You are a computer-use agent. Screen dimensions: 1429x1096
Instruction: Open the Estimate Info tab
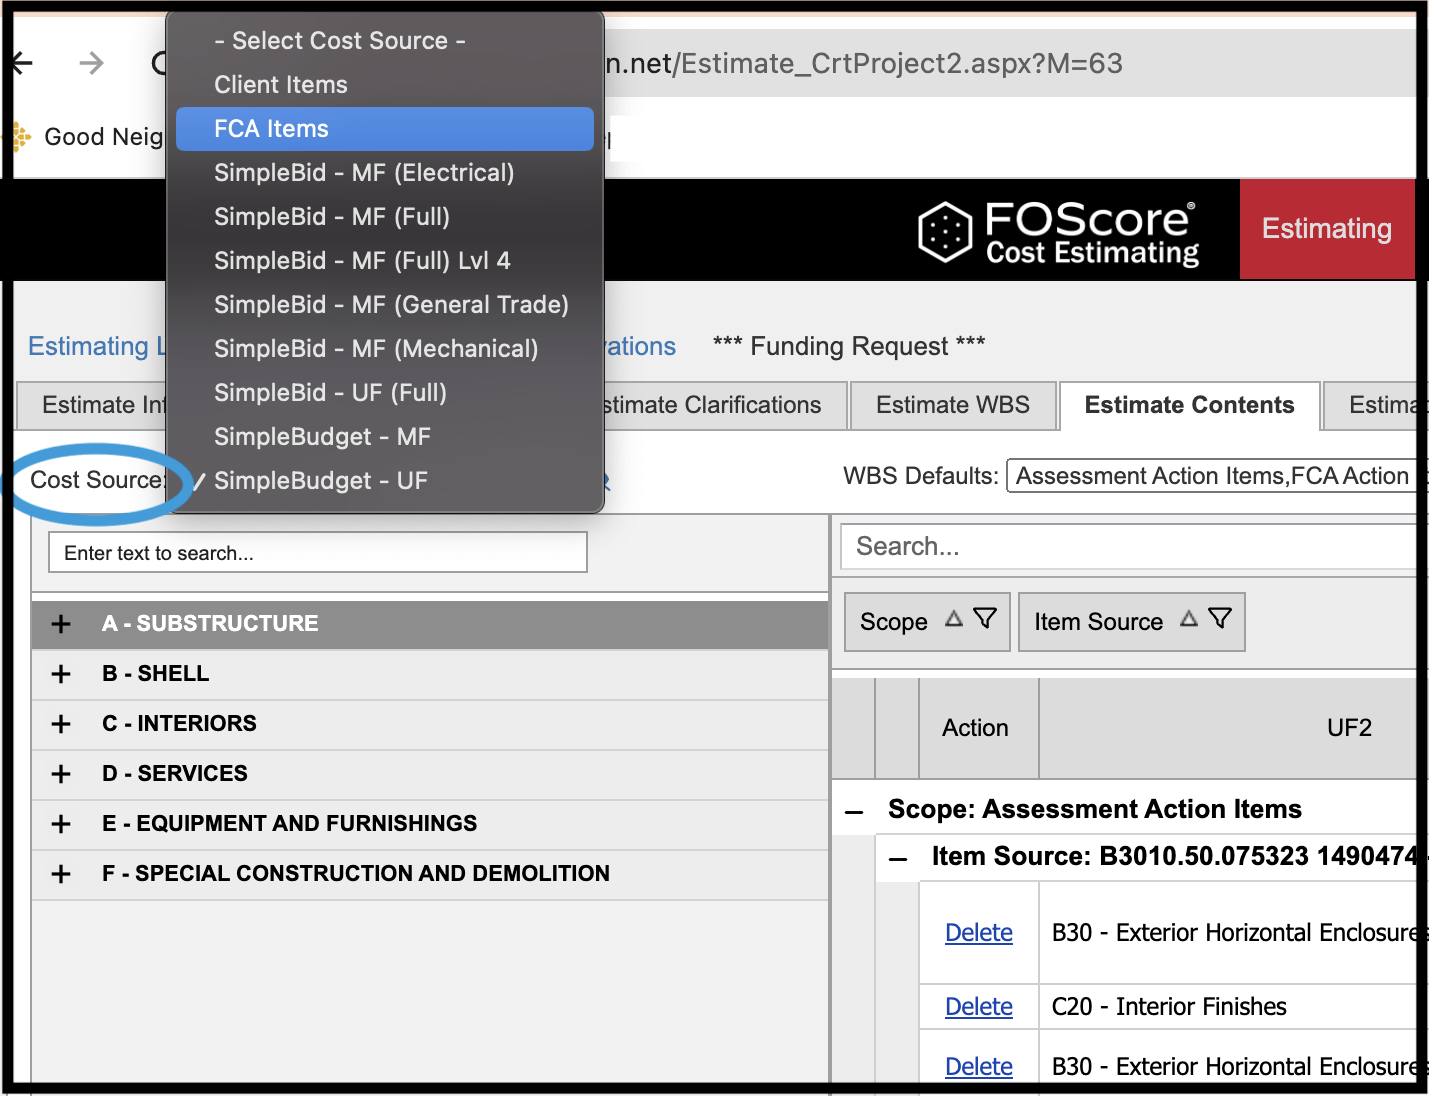click(x=93, y=405)
